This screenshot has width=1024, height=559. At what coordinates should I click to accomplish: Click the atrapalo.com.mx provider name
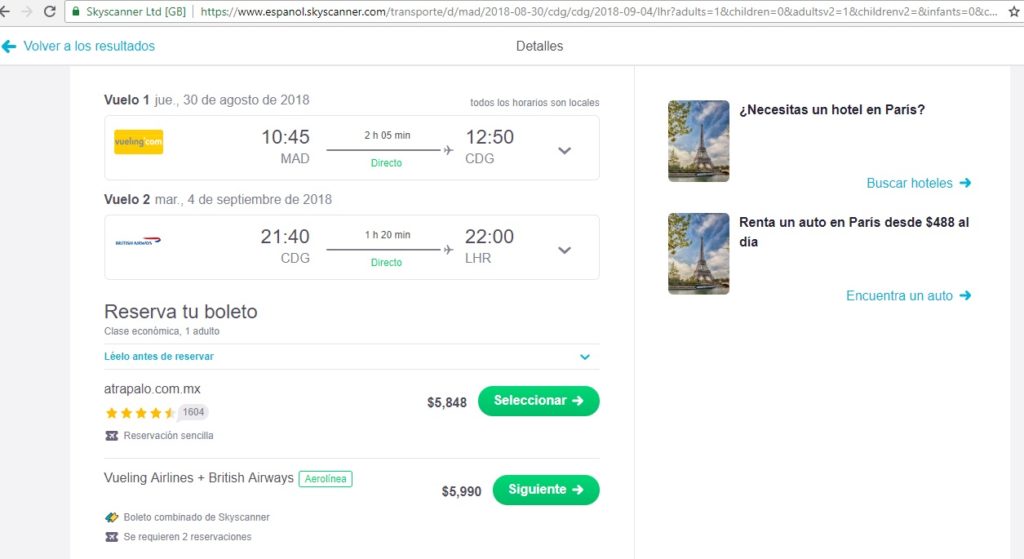tap(152, 389)
